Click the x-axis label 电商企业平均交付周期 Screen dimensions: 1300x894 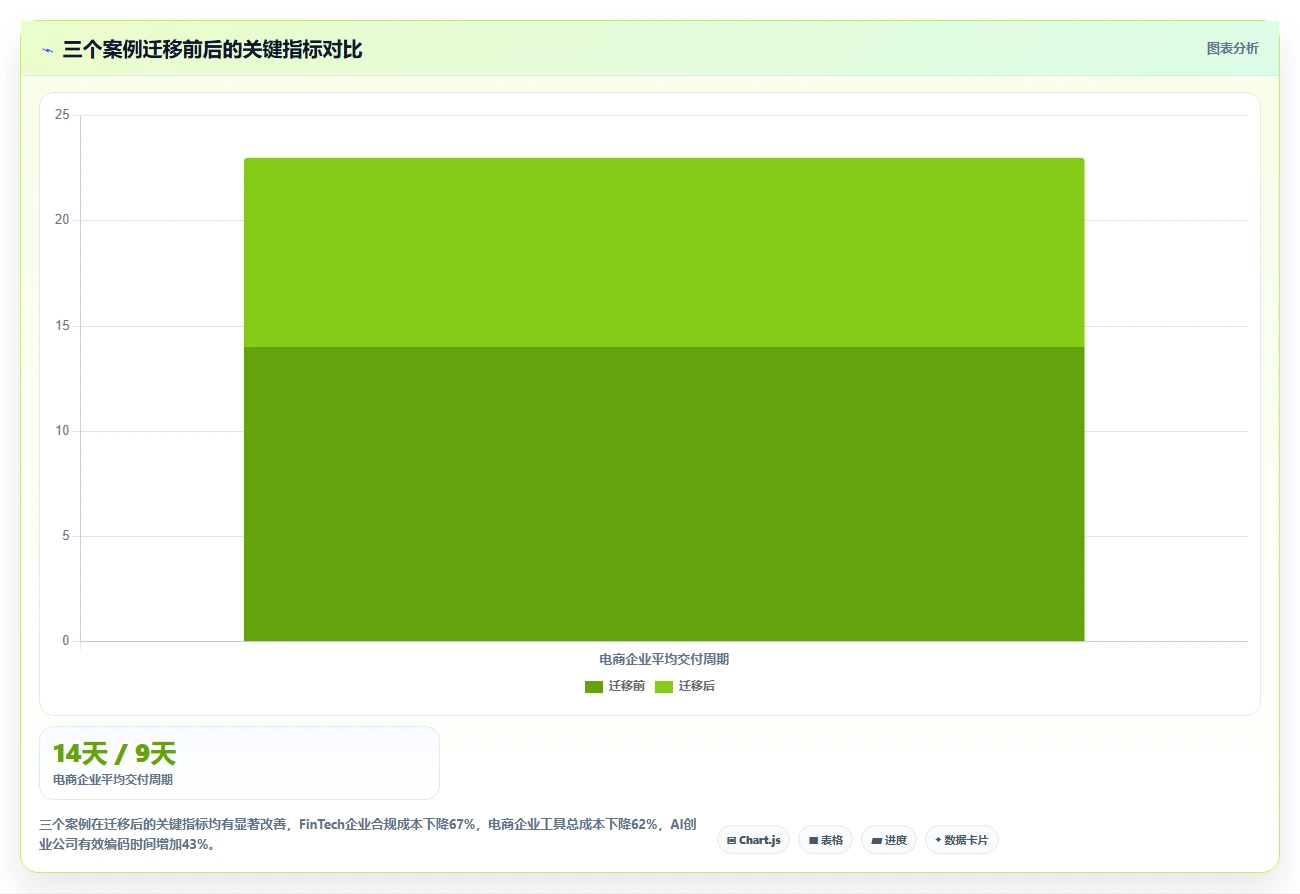664,659
